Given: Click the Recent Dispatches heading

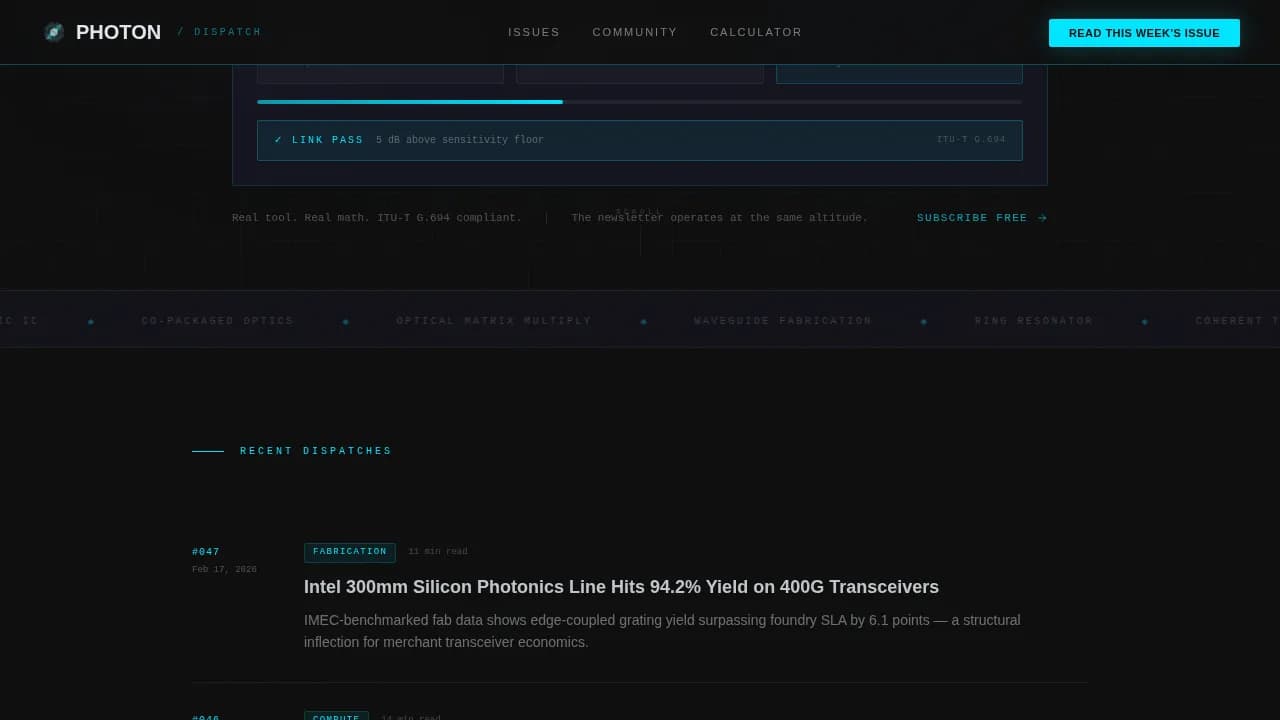Looking at the screenshot, I should [316, 451].
